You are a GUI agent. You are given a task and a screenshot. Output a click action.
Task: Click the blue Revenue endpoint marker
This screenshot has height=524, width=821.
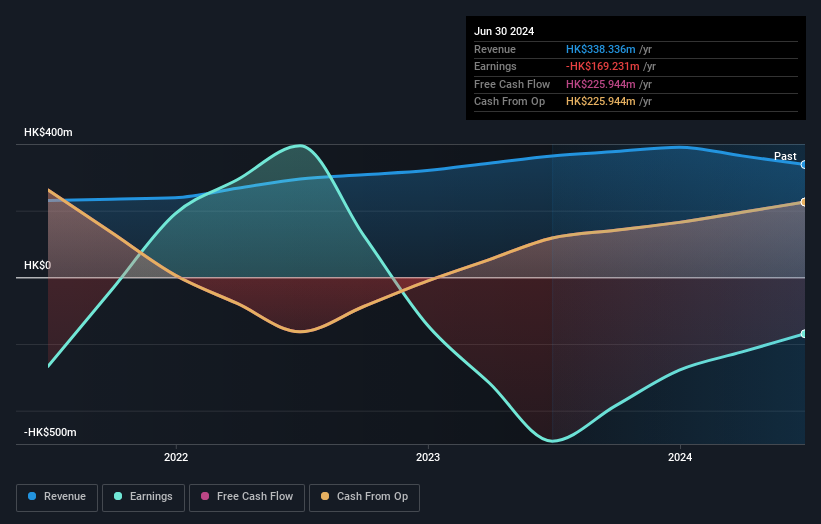tap(803, 164)
